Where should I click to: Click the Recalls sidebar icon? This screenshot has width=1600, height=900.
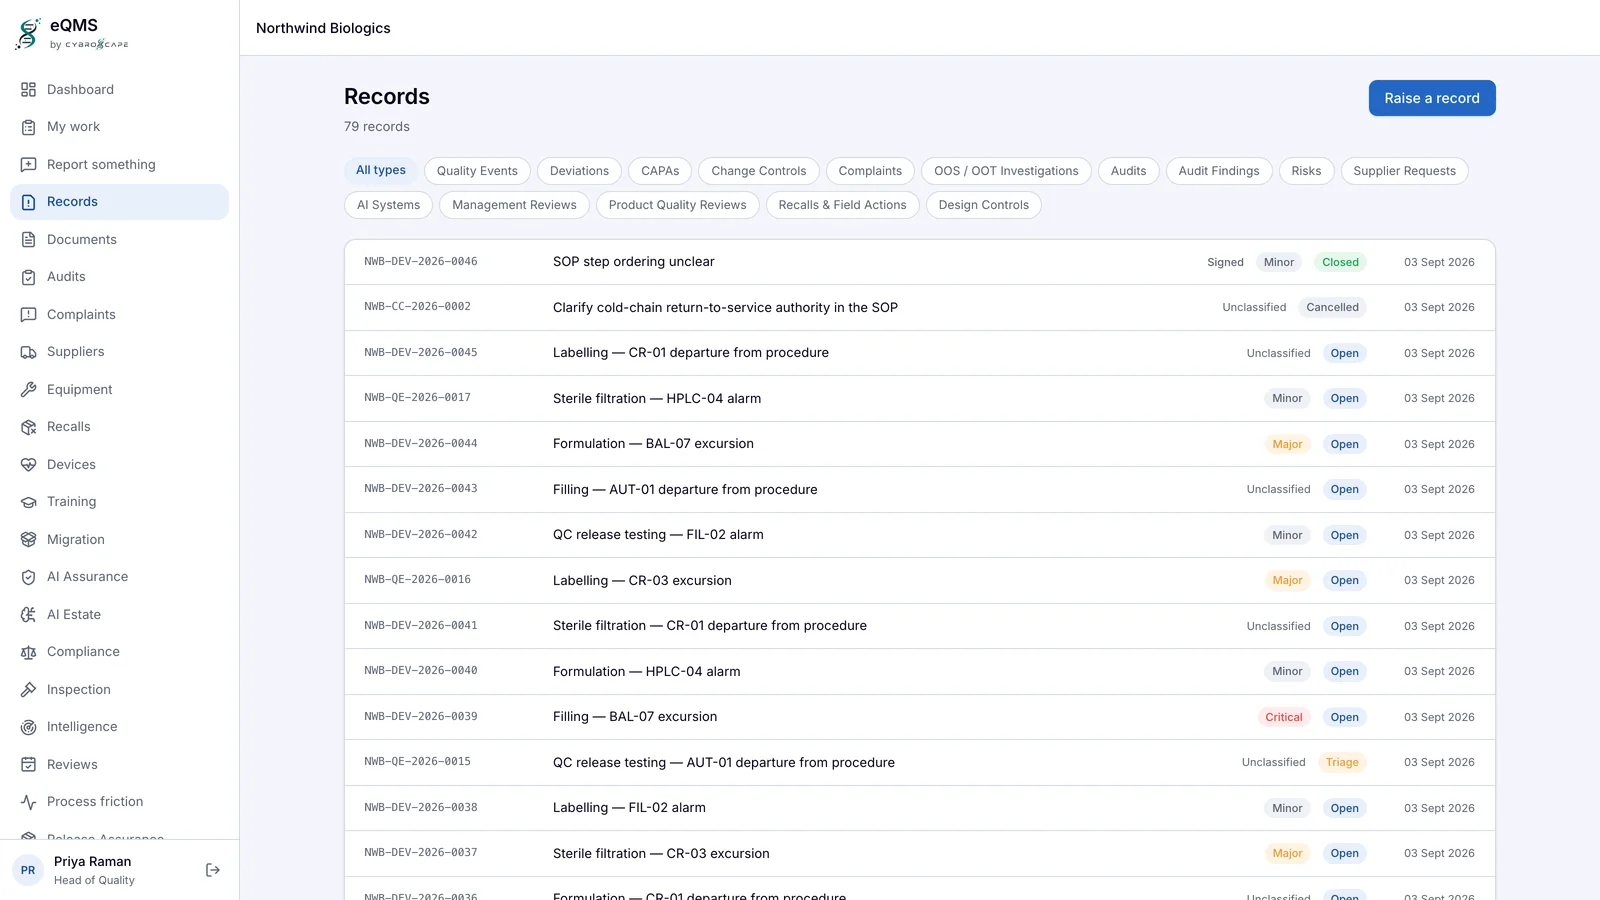(28, 427)
